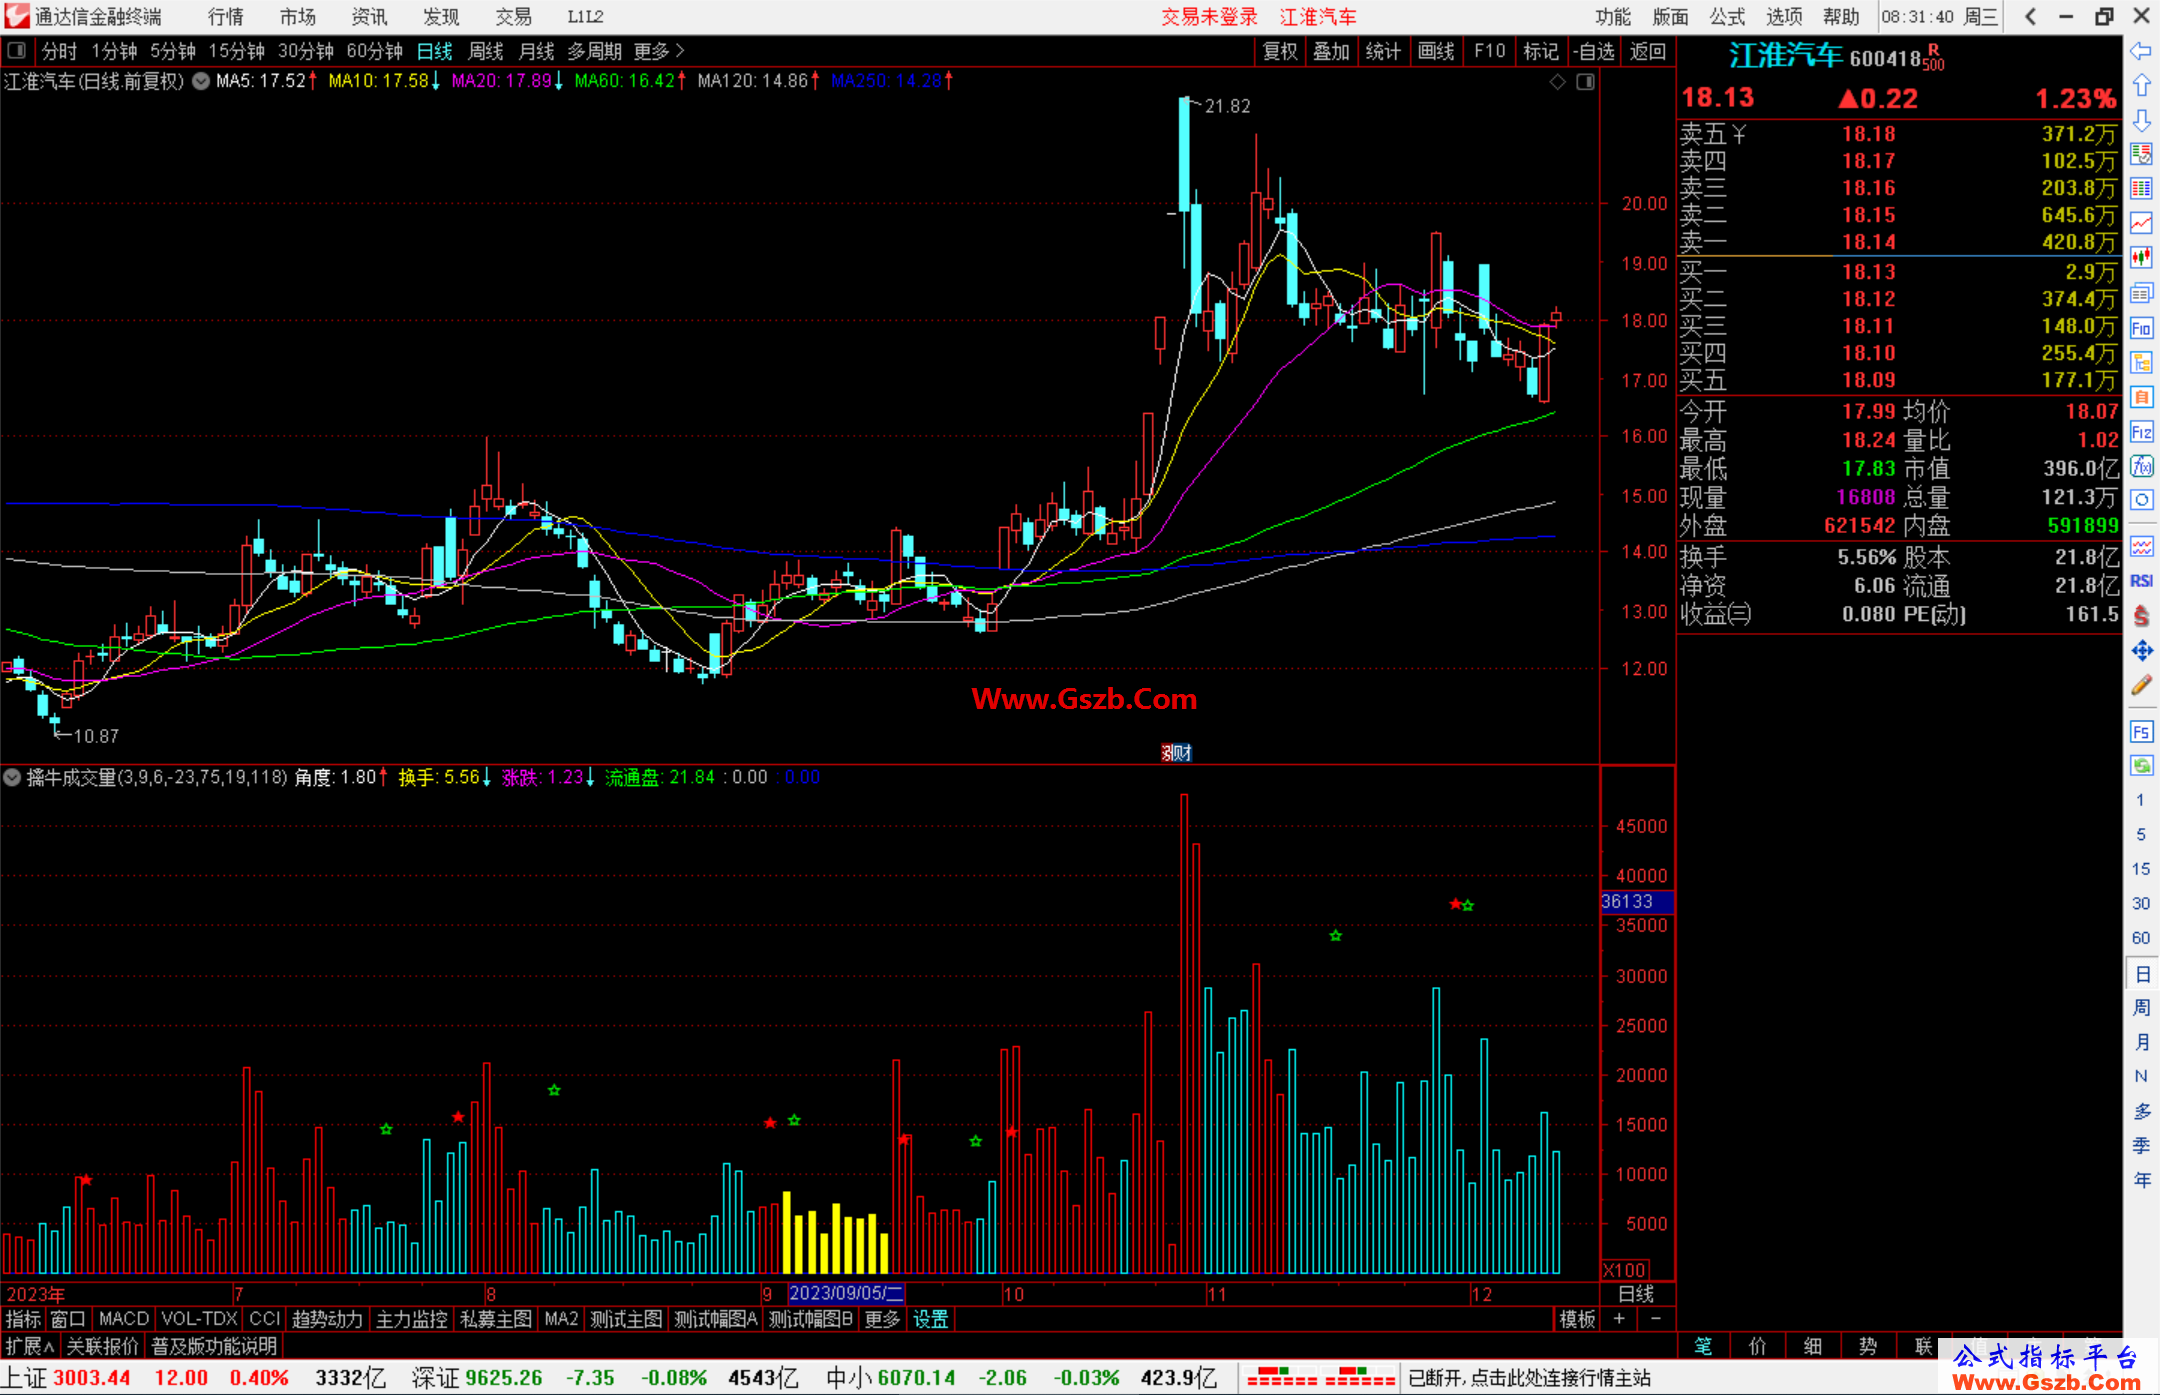The image size is (2160, 1395).
Task: Switch to 5-minute period in sidebar
Action: [2140, 834]
